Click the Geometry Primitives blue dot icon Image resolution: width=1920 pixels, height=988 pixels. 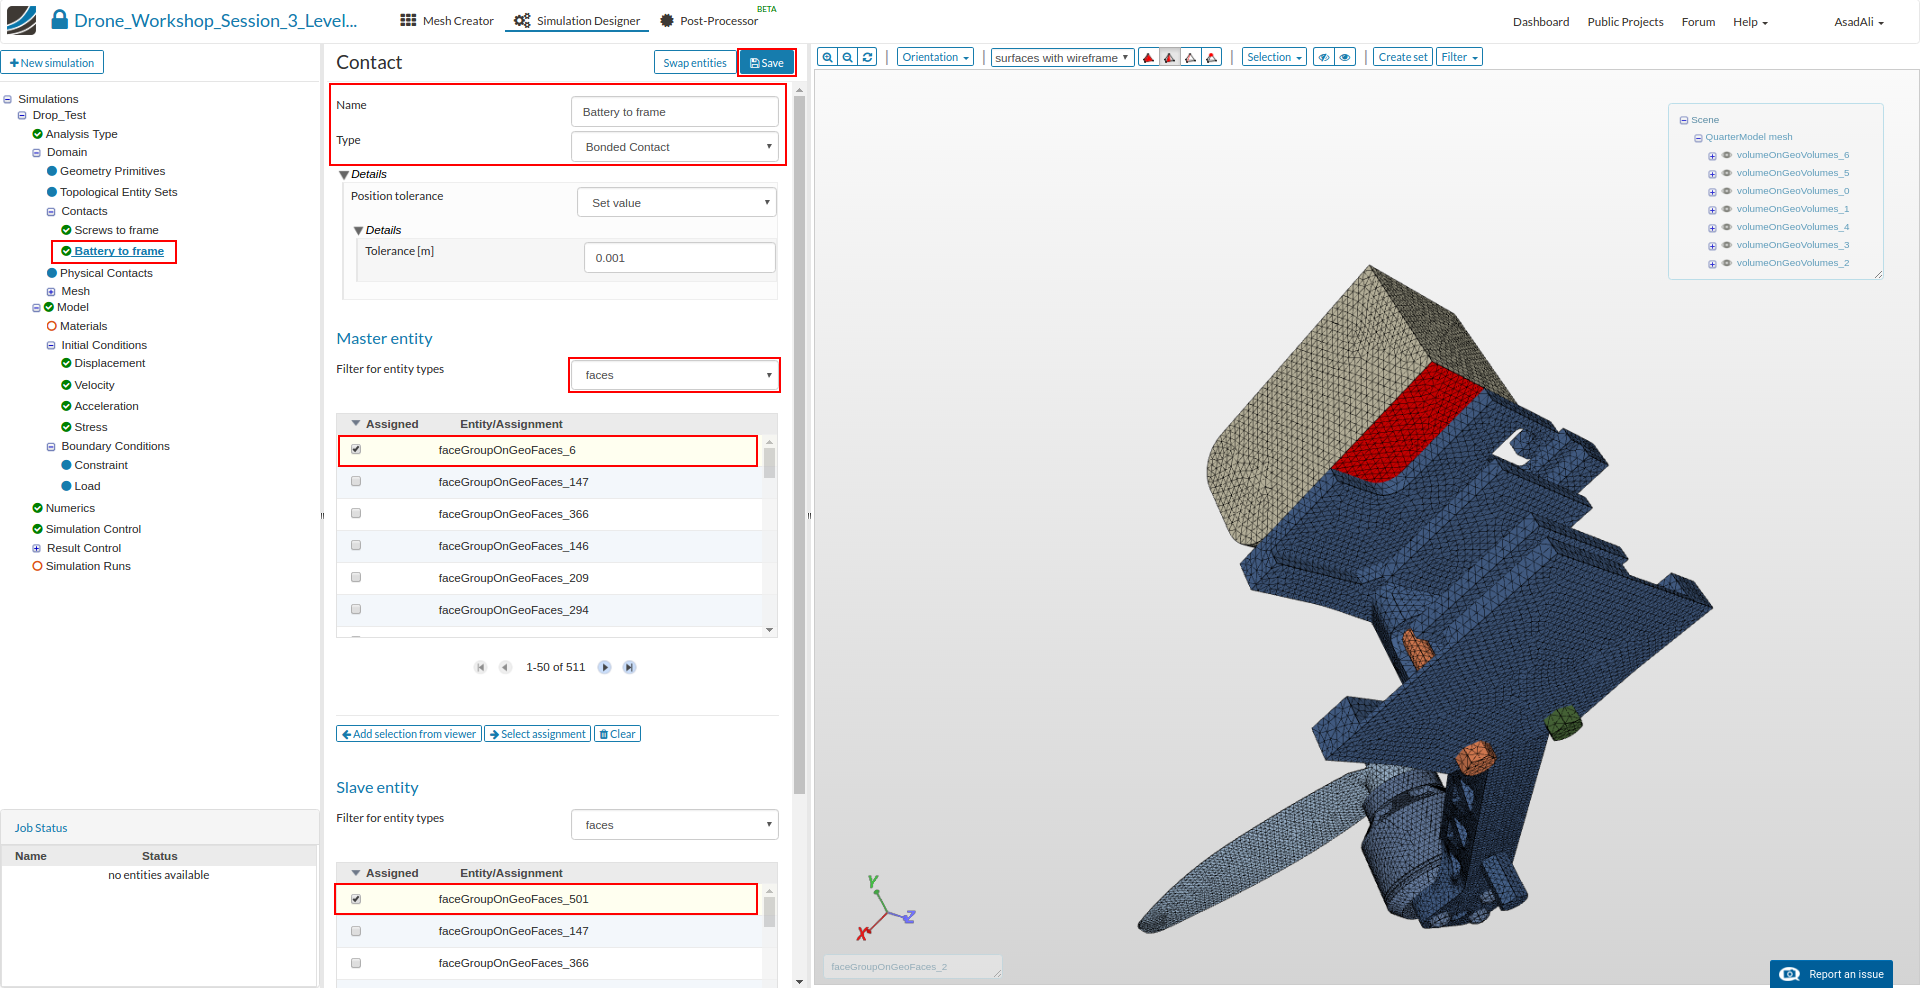(52, 171)
